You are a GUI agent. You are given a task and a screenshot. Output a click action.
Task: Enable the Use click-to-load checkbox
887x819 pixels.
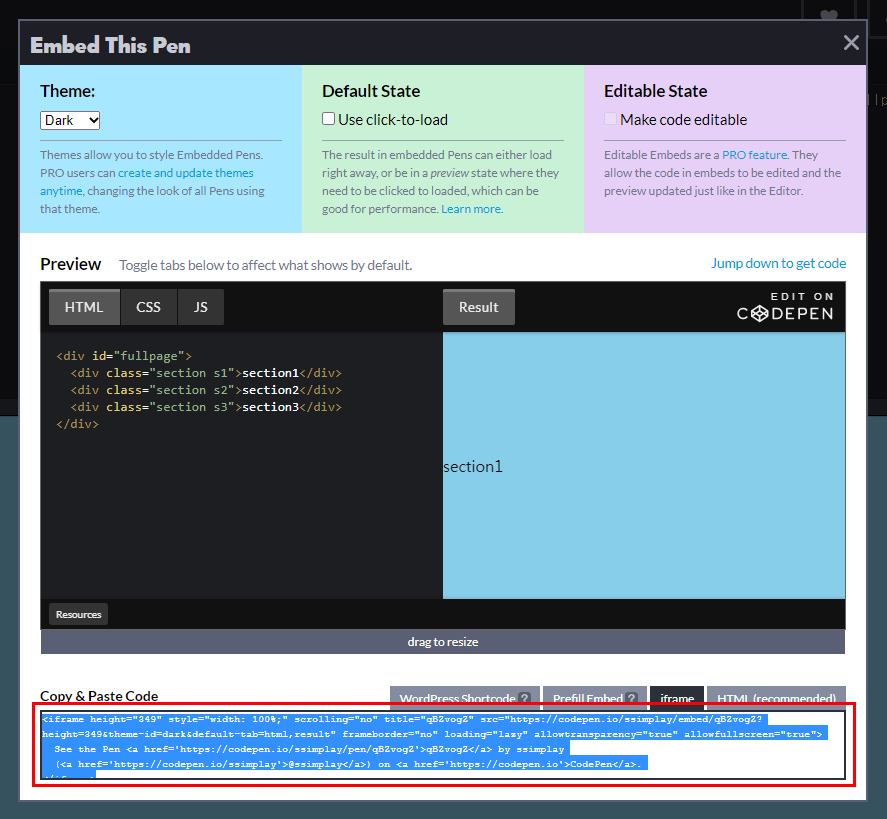click(328, 119)
